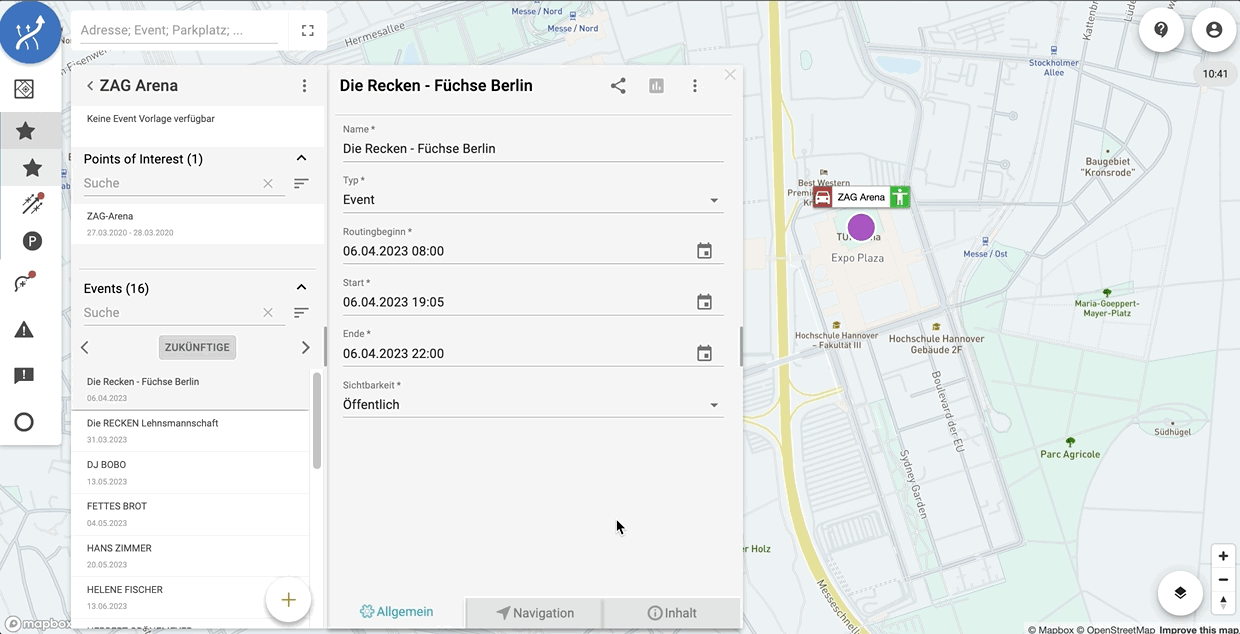Open calendar picker for Start date

coord(704,302)
